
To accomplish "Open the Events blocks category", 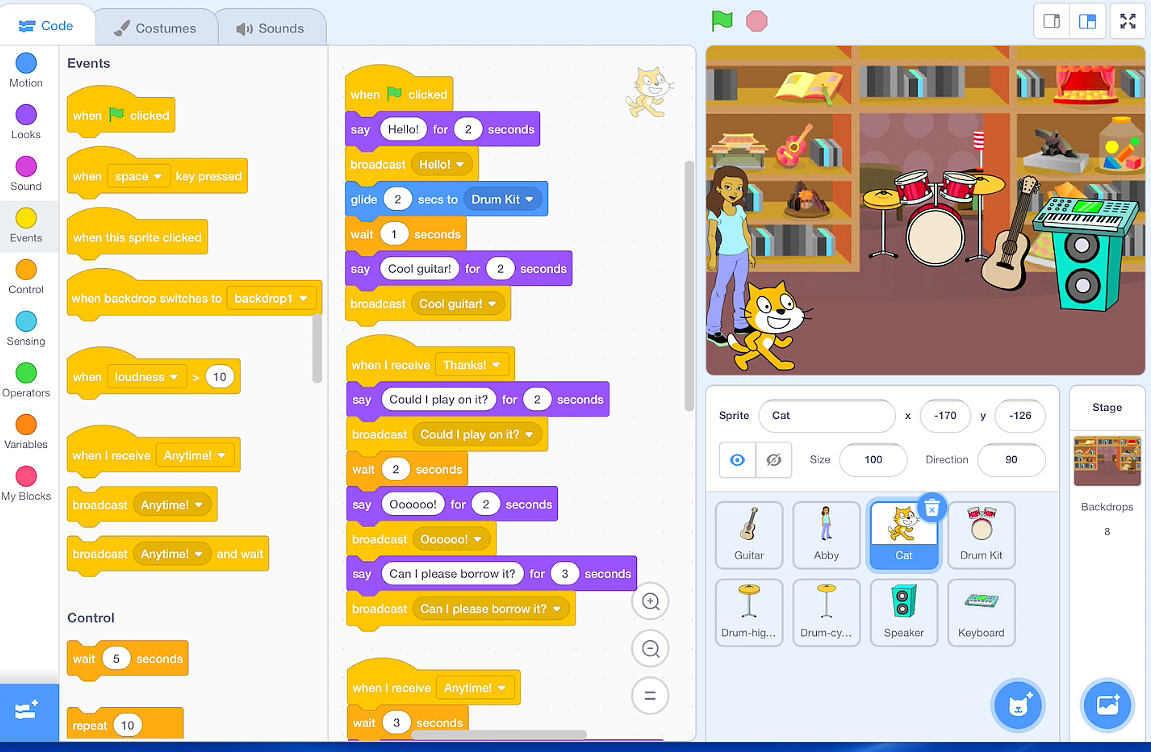I will 26,225.
